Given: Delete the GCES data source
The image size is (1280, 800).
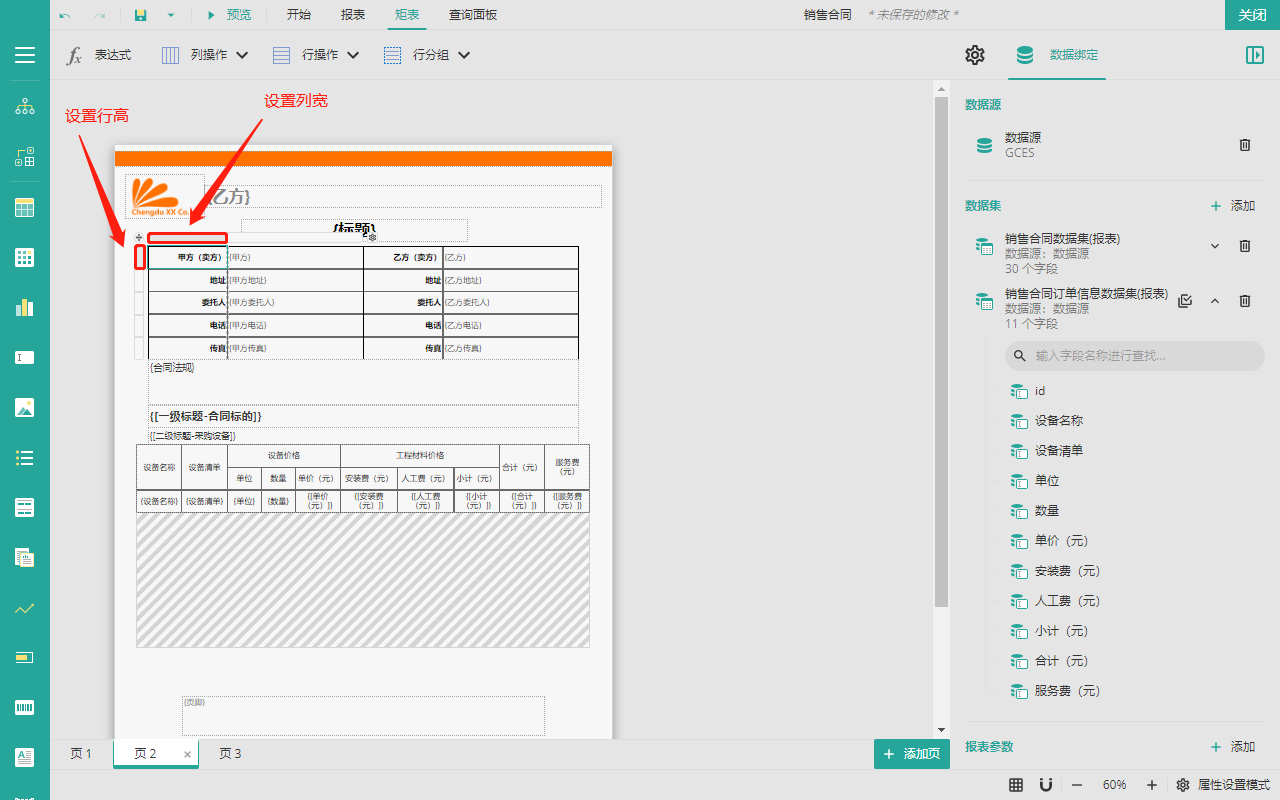Looking at the screenshot, I should click(1245, 145).
